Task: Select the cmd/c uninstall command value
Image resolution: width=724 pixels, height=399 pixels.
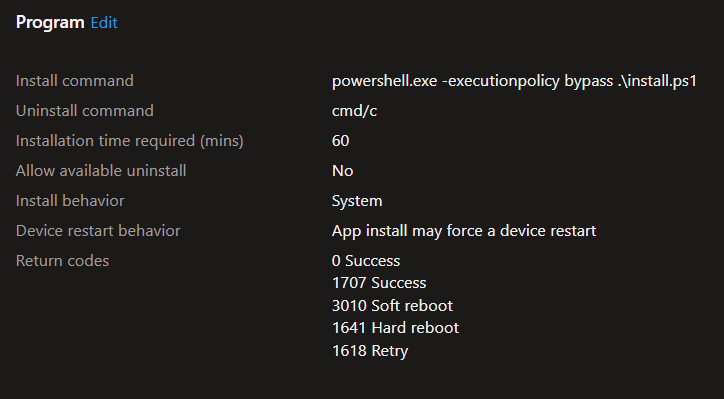Action: point(354,111)
